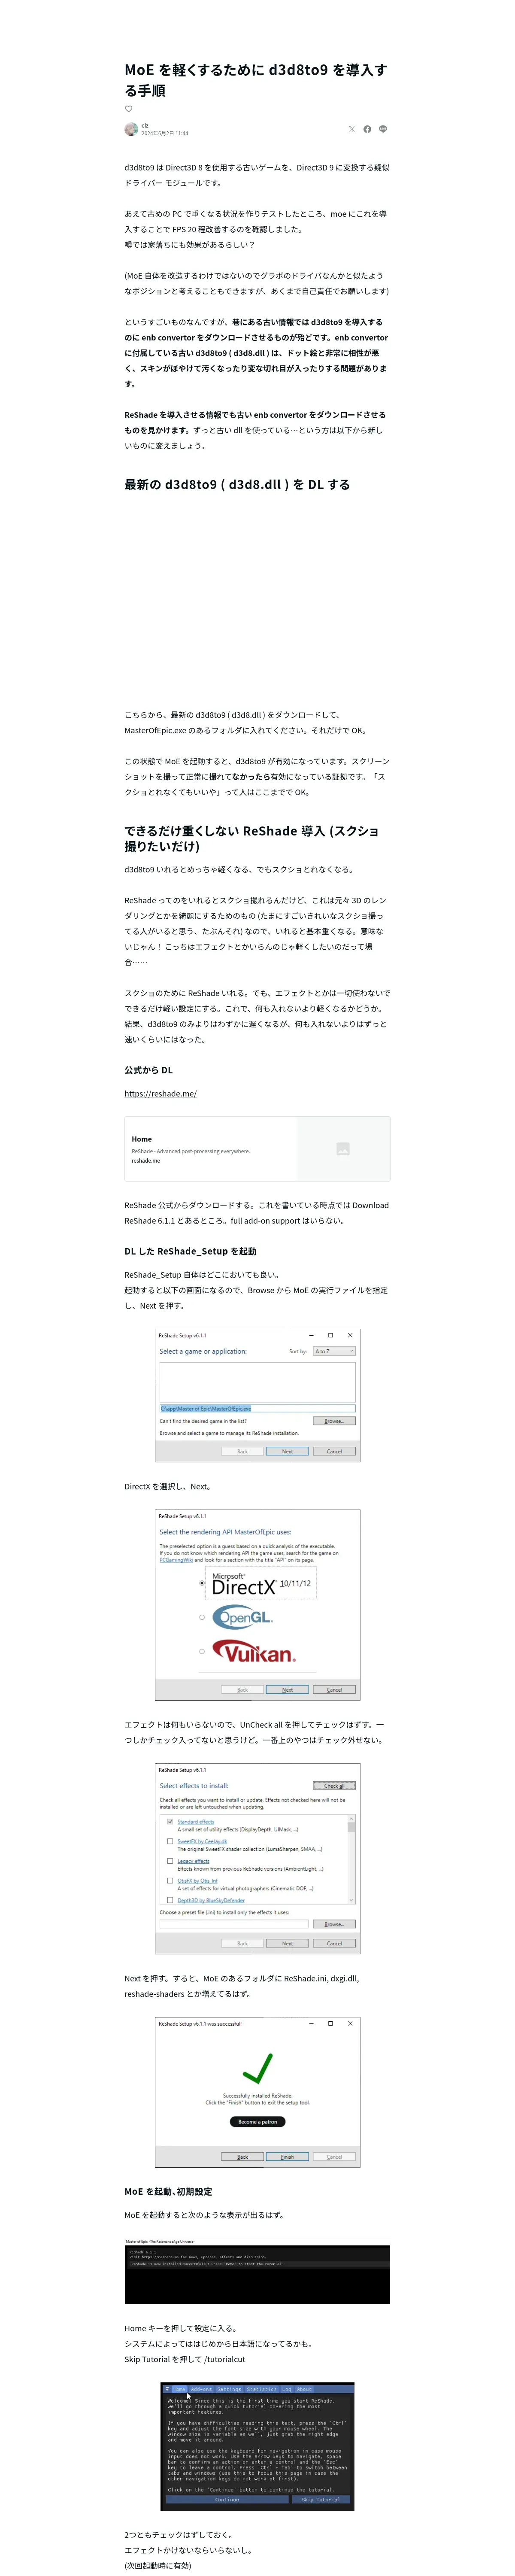515x2576 pixels.
Task: Check the Legacy effects checkbox
Action: tap(170, 1861)
